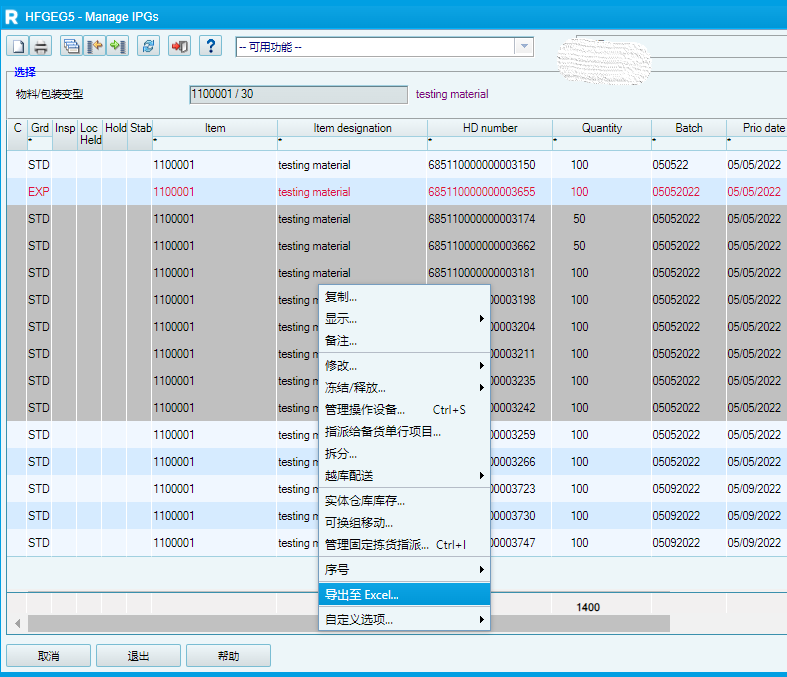
Task: Select 管理操作设备... menu entry
Action: coord(405,410)
